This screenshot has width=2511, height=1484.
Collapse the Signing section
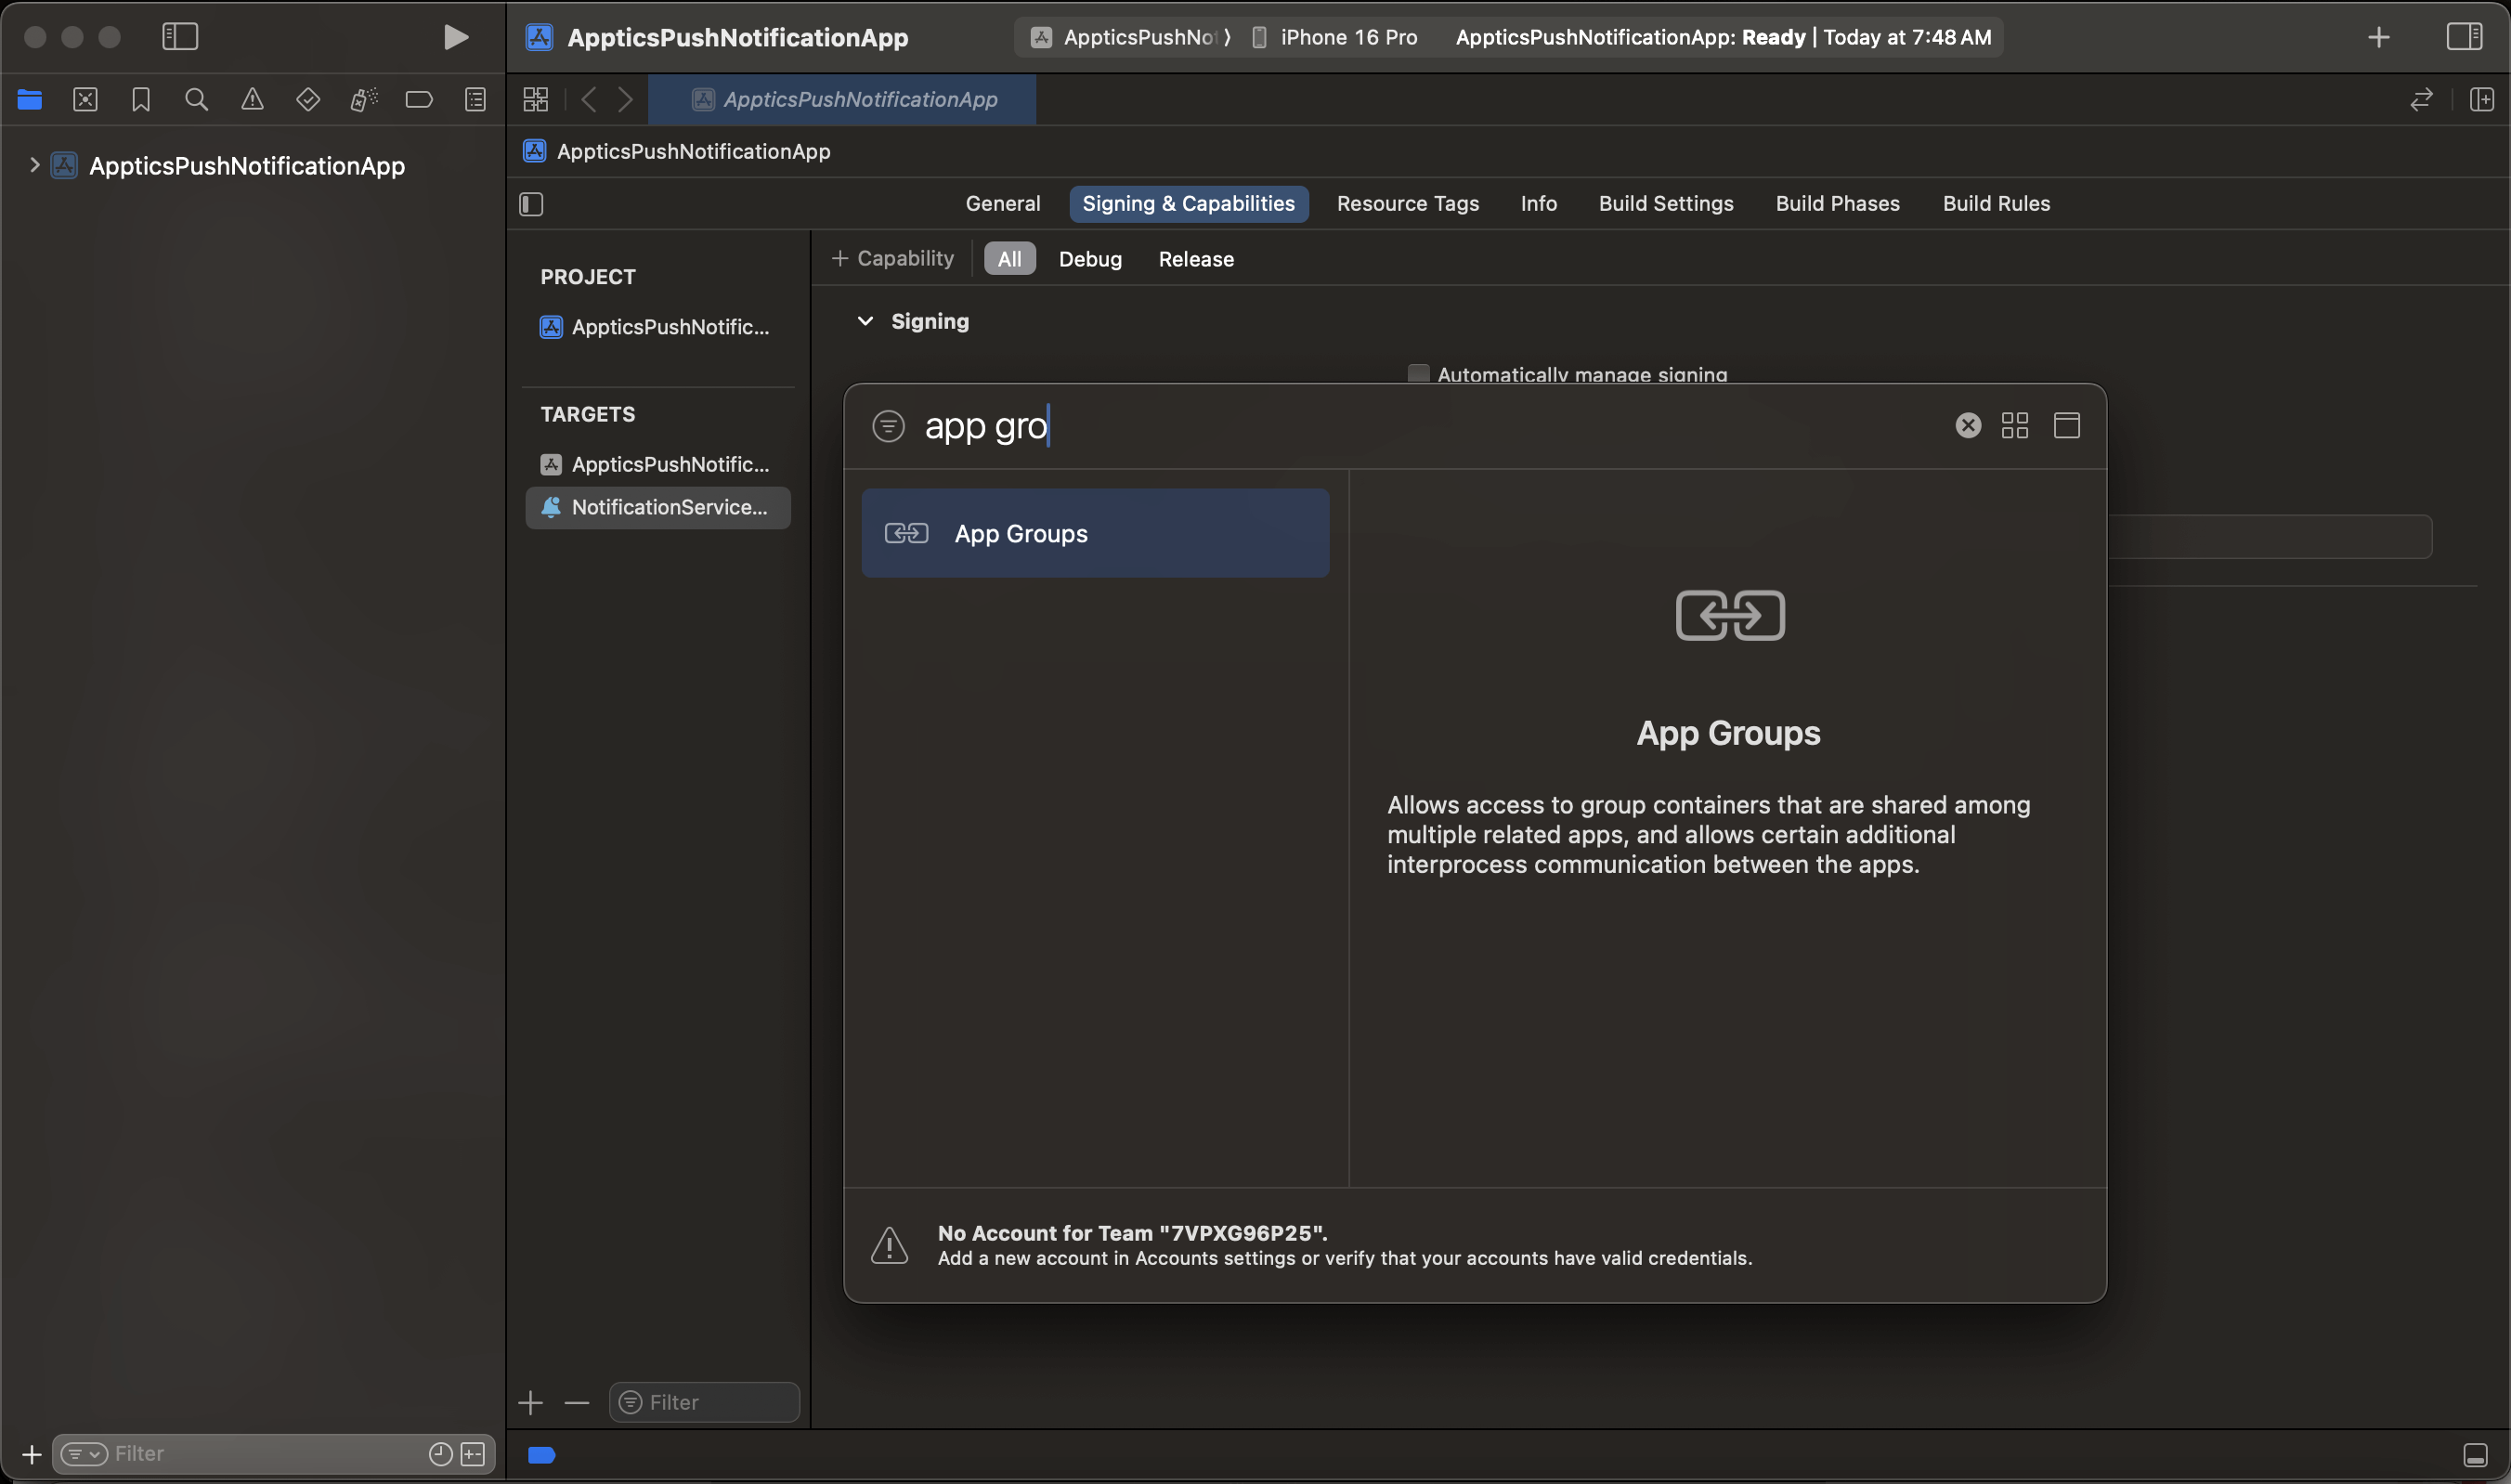(865, 321)
